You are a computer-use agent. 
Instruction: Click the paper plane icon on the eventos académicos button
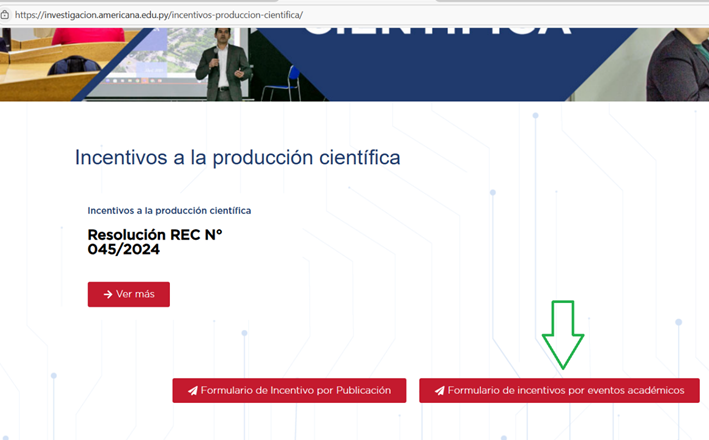point(439,390)
